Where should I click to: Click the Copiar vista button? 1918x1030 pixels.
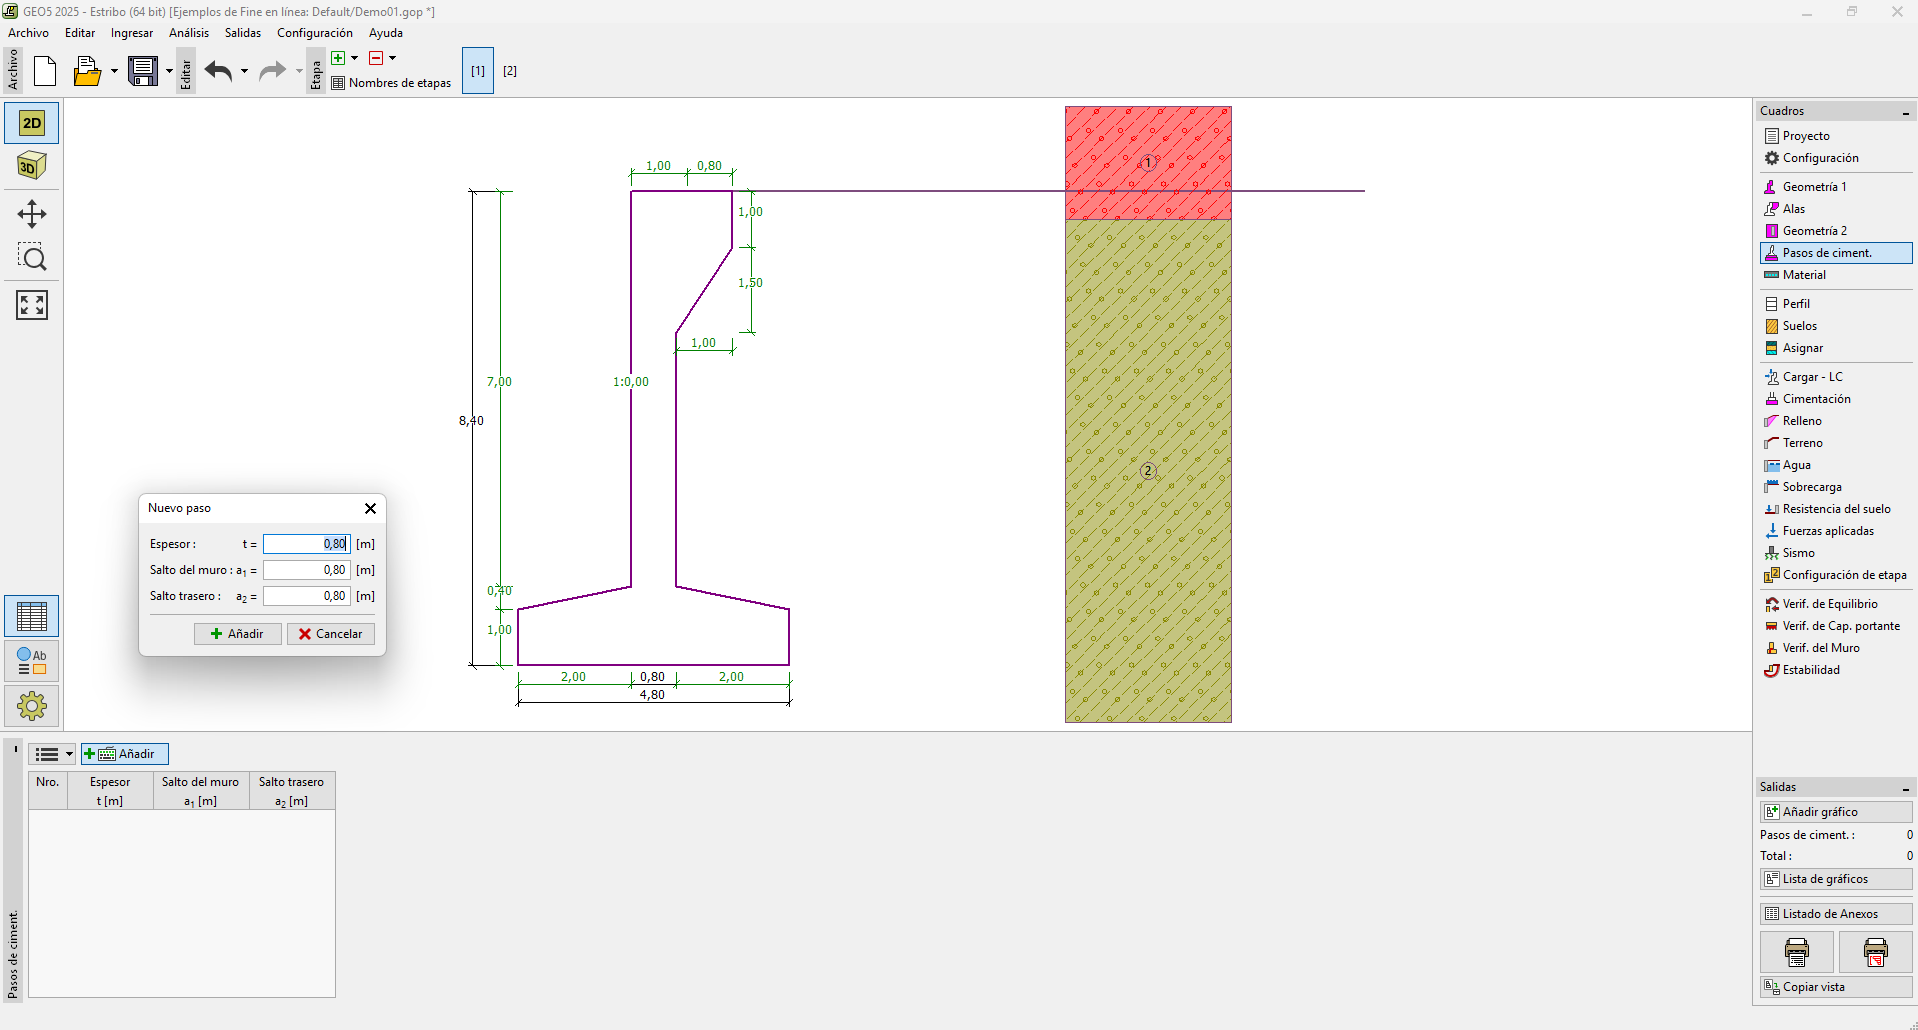pos(1836,987)
